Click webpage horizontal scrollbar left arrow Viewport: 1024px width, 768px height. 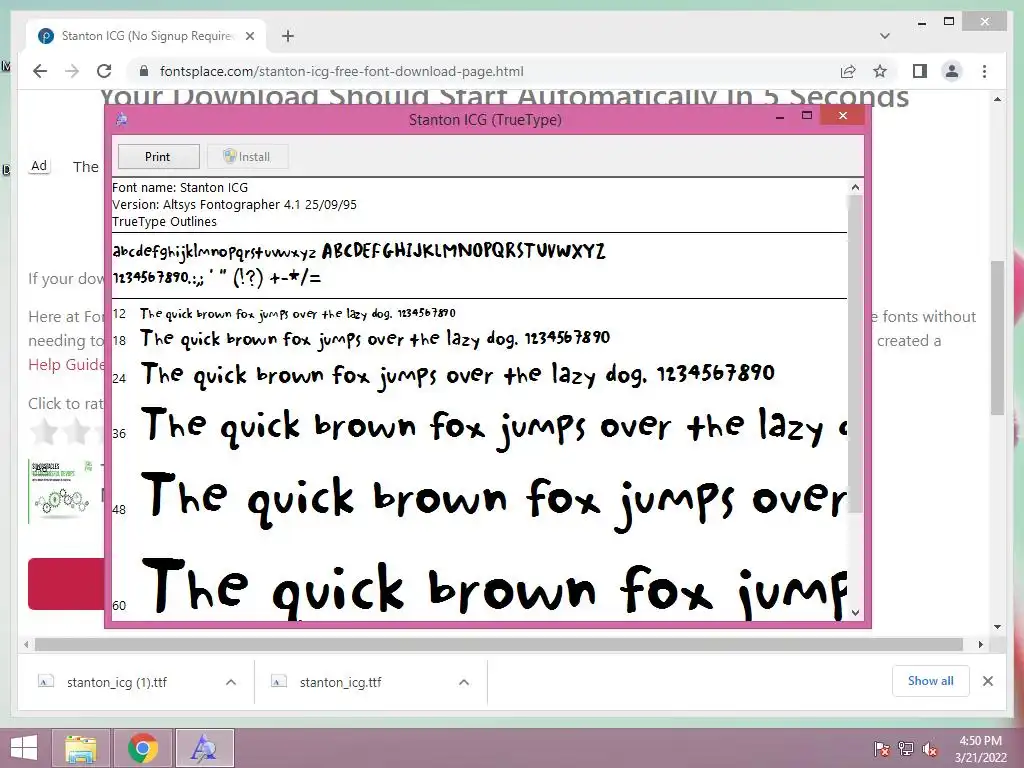coord(25,645)
